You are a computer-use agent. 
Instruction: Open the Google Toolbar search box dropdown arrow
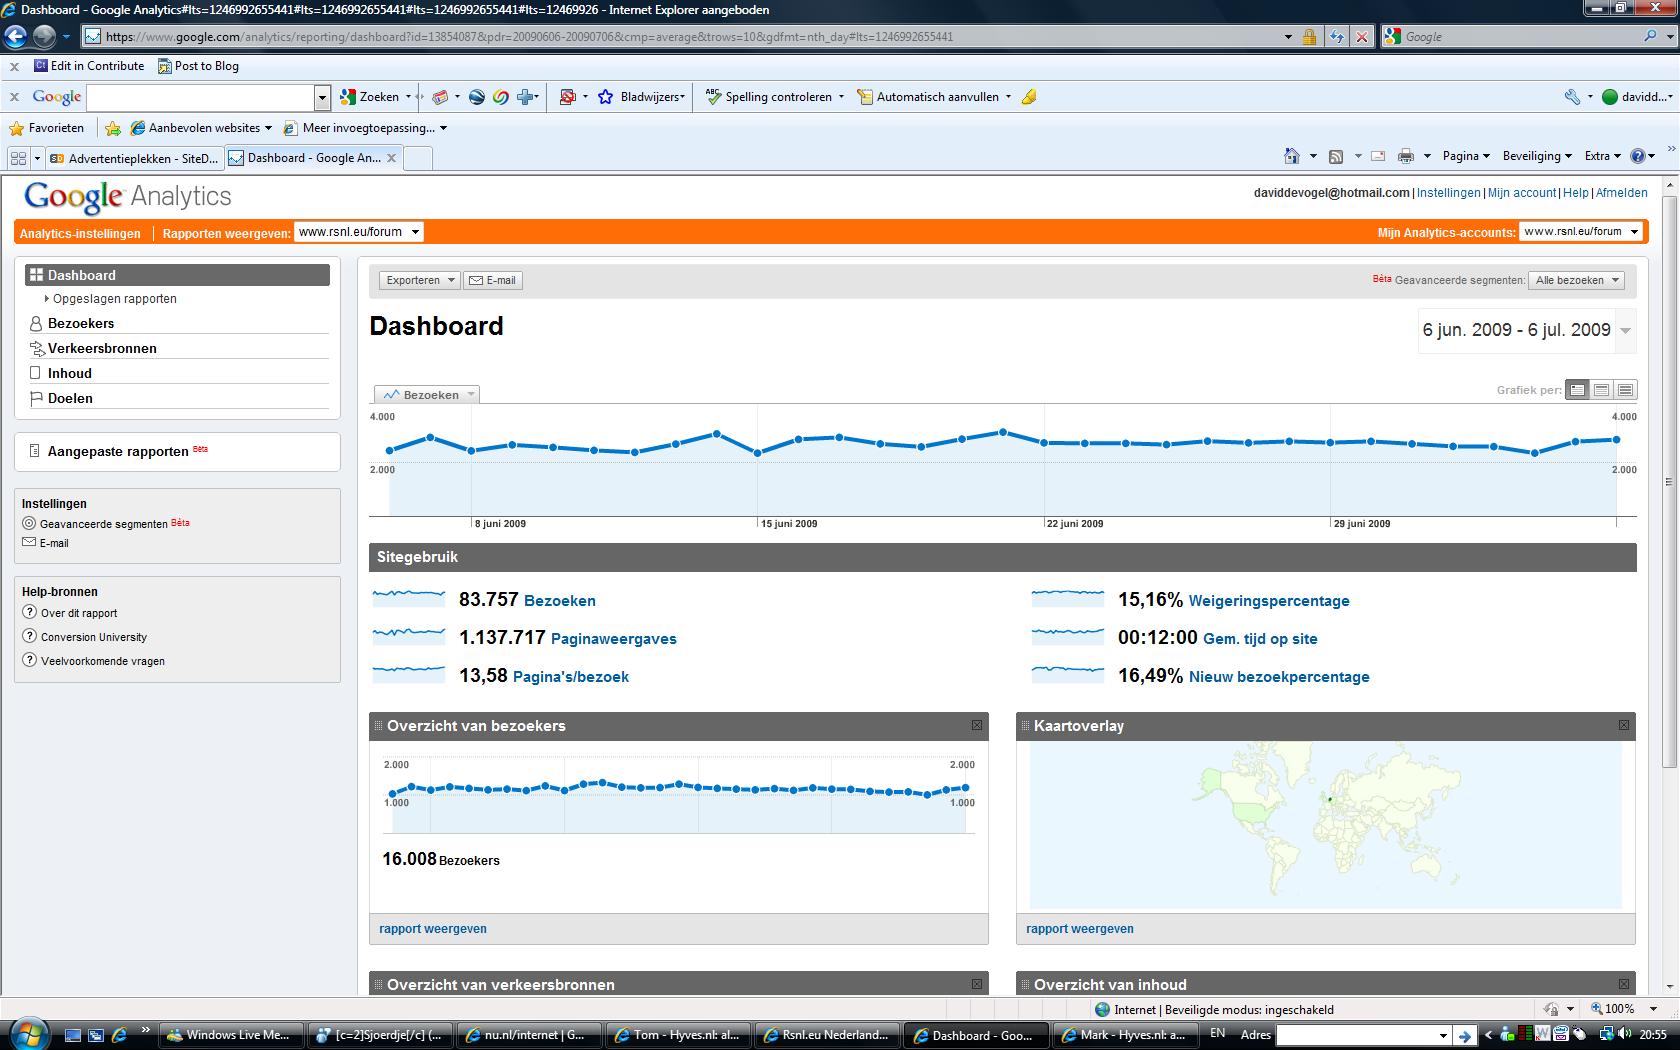322,97
